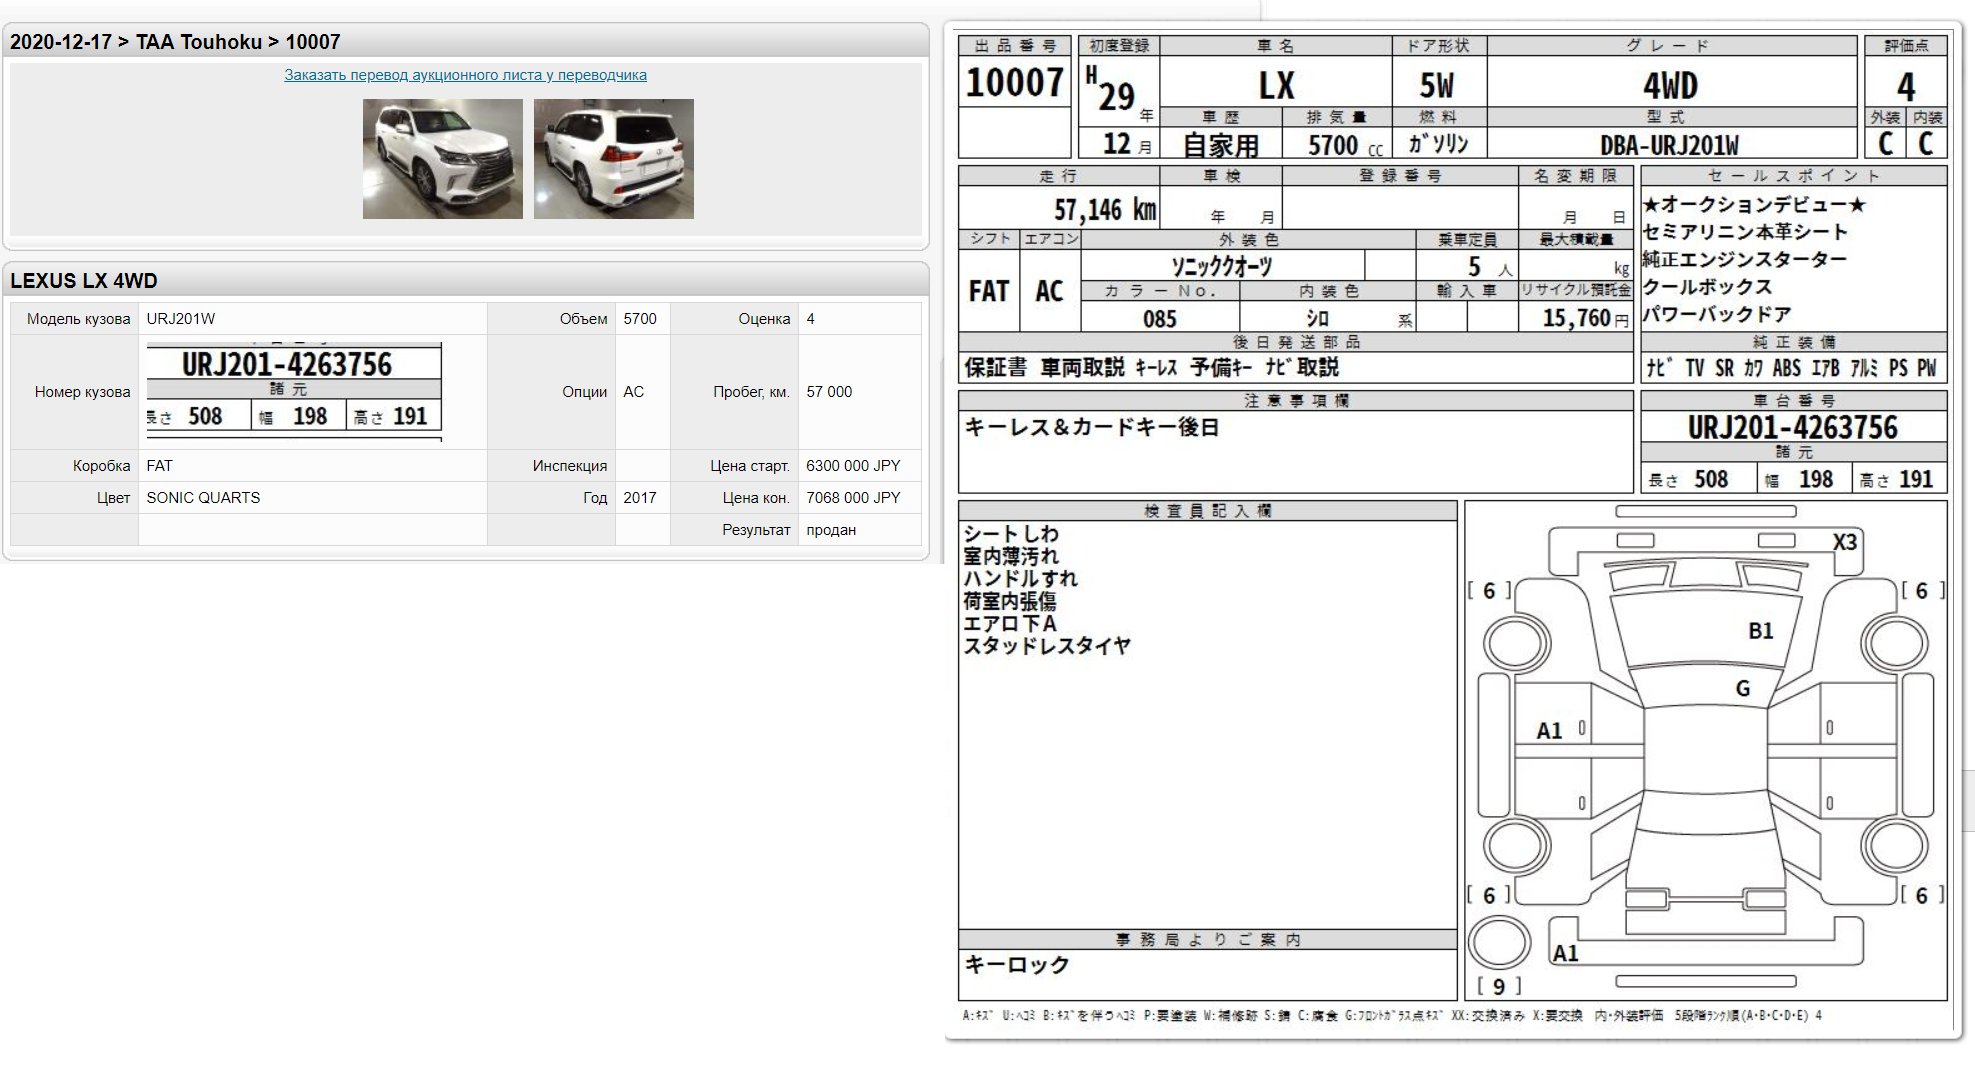Click the Оценка label
The height and width of the screenshot is (1073, 1975).
click(764, 319)
